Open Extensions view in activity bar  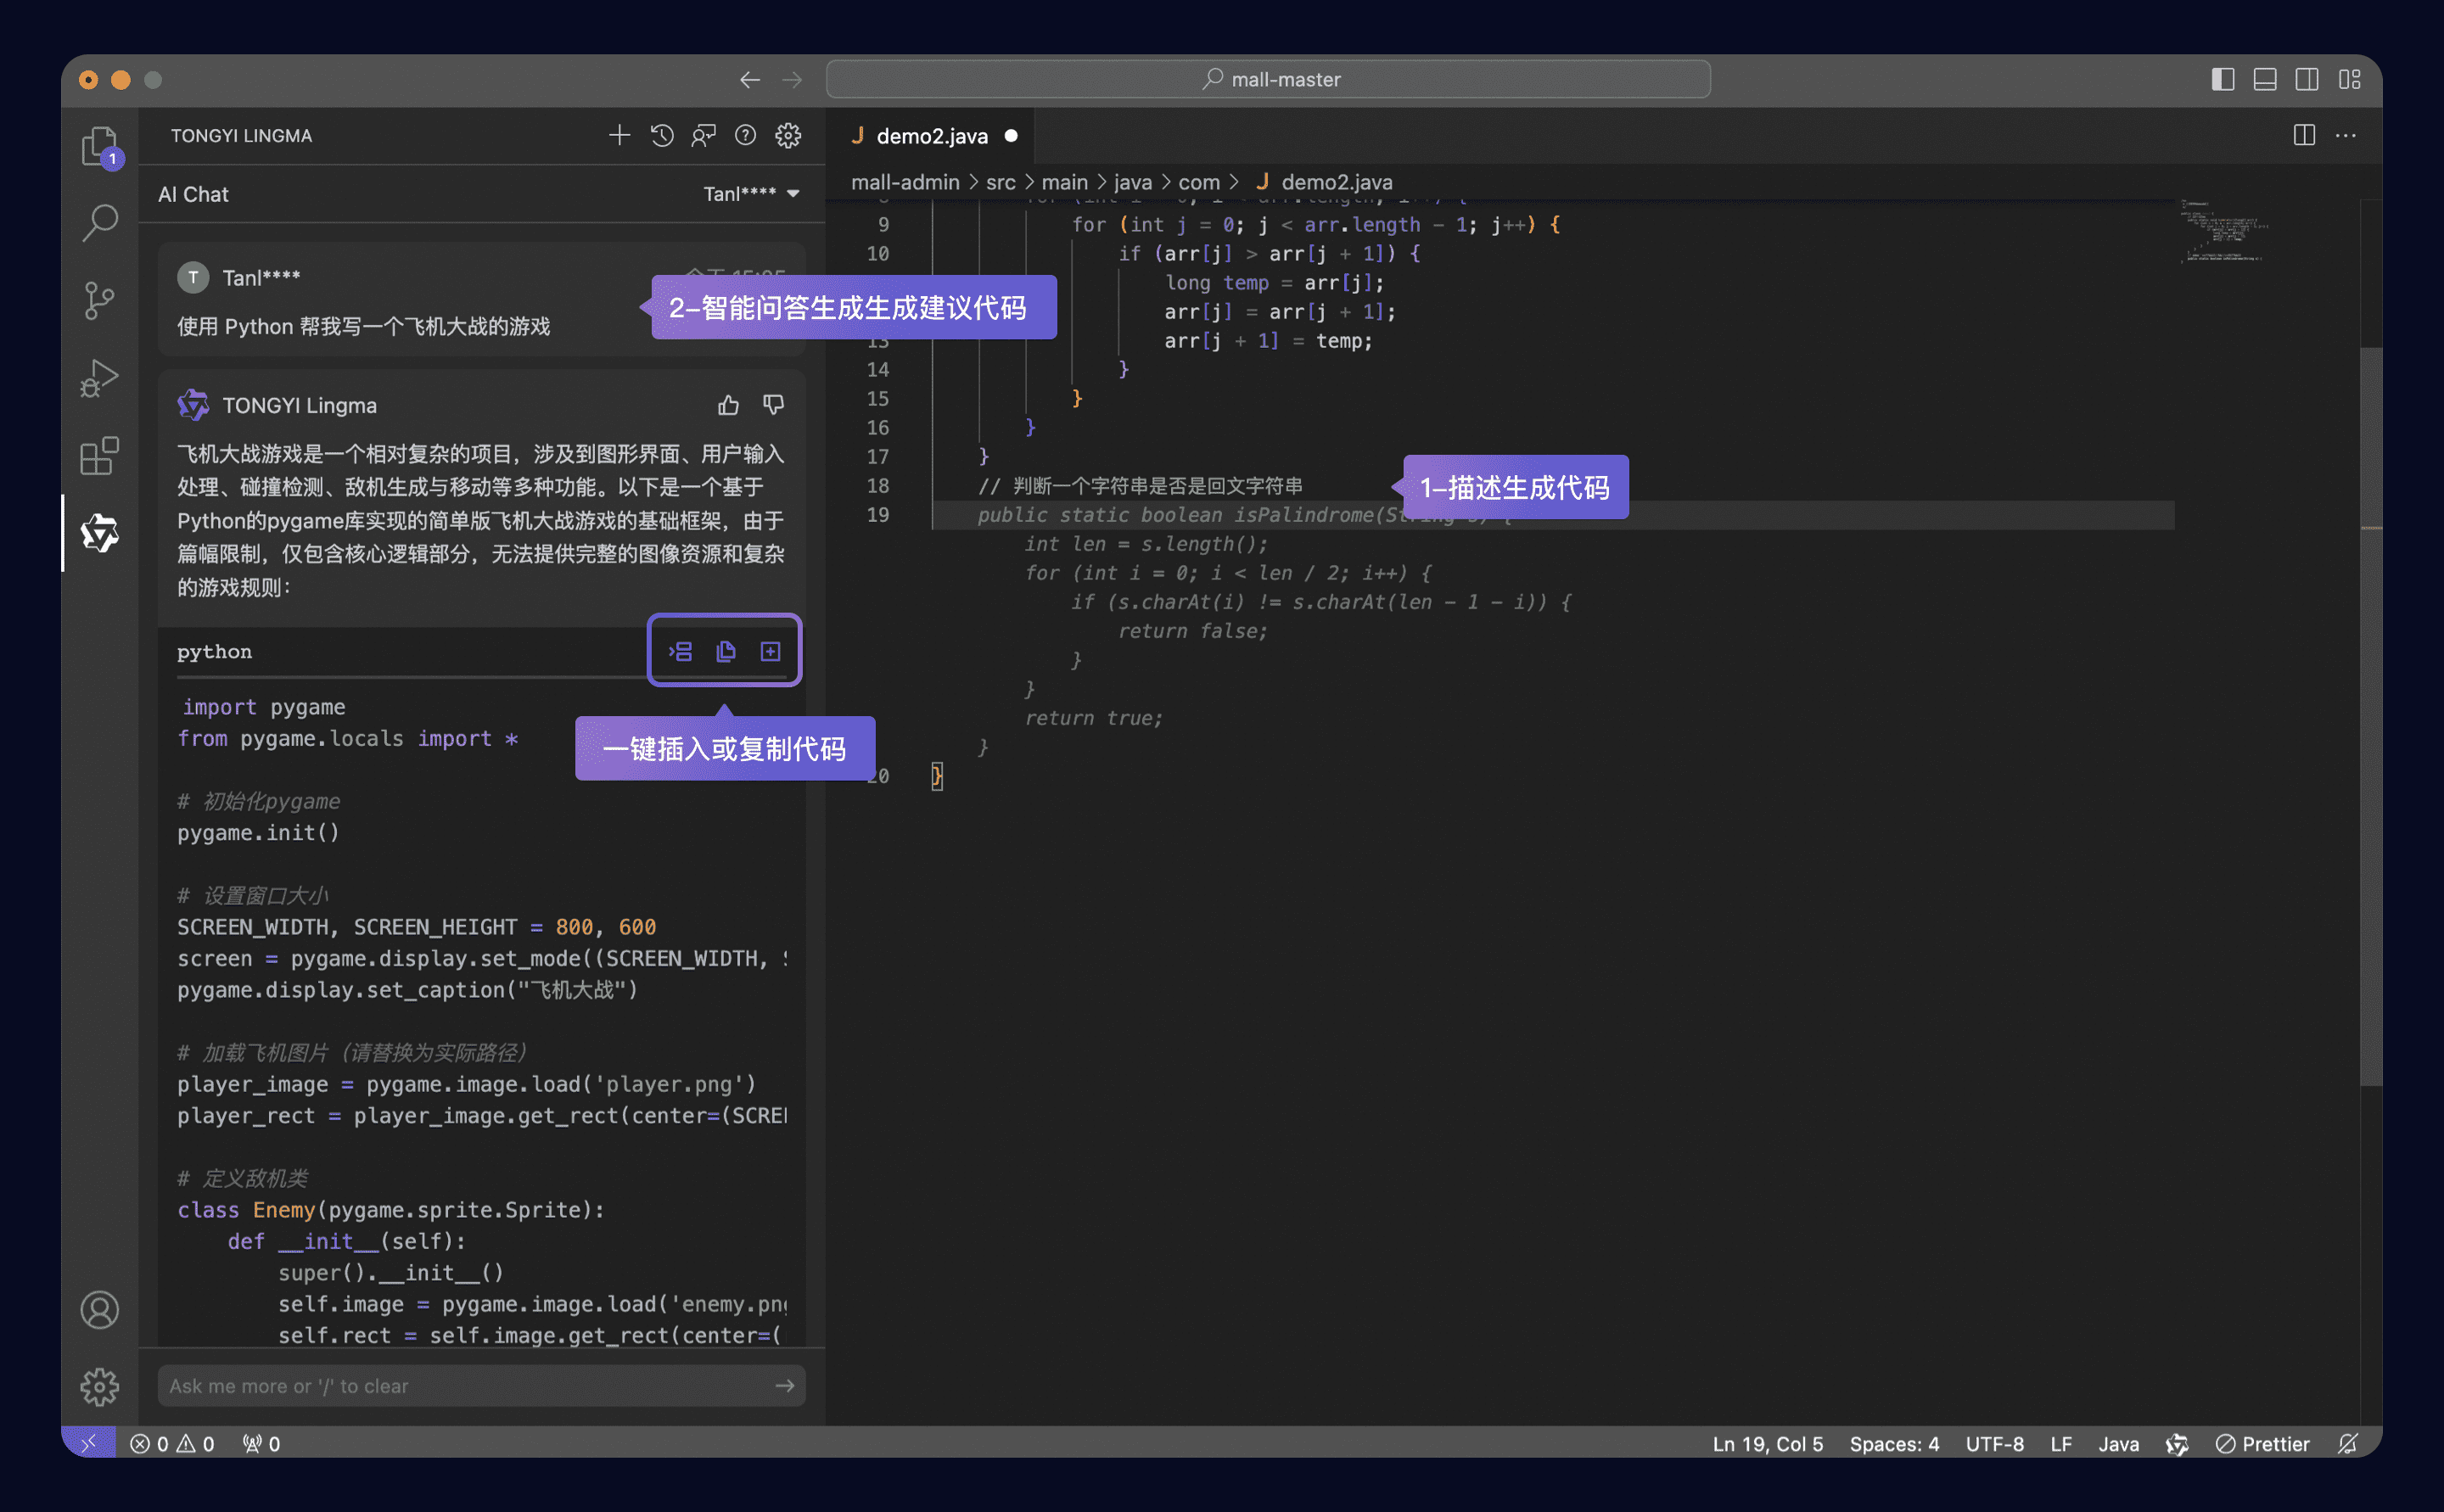(99, 456)
